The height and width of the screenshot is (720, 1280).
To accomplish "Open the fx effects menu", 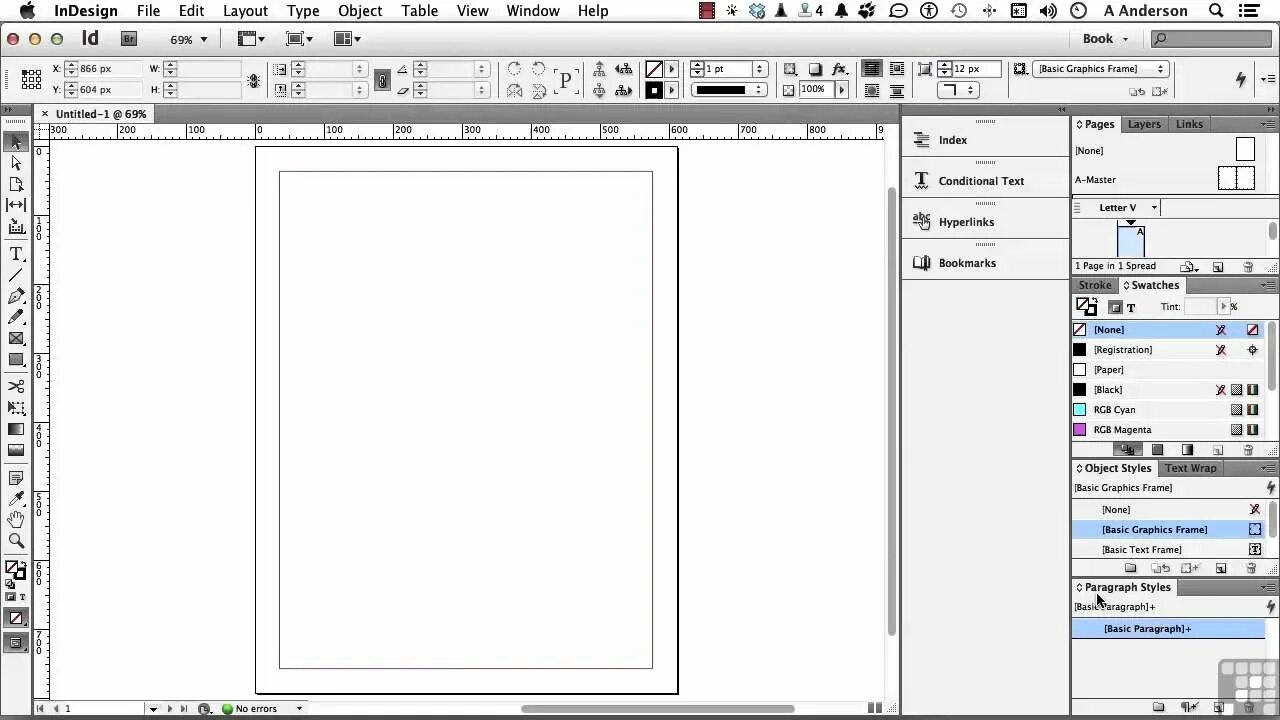I will (x=840, y=69).
